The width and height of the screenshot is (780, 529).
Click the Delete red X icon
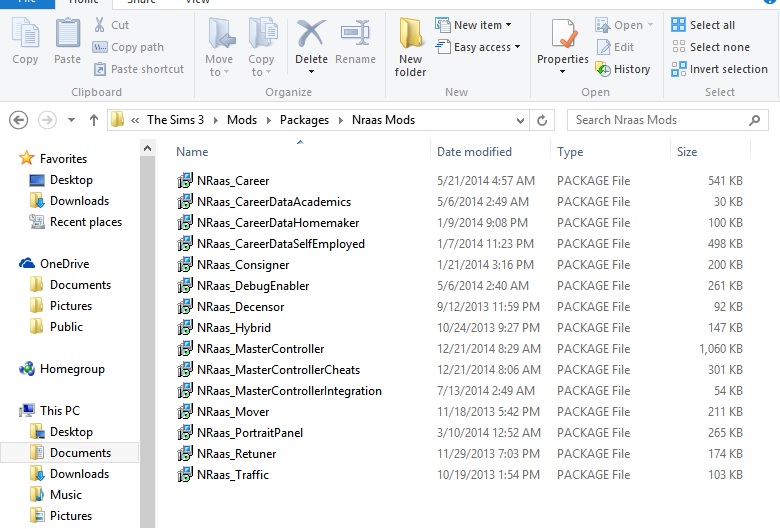pos(311,34)
